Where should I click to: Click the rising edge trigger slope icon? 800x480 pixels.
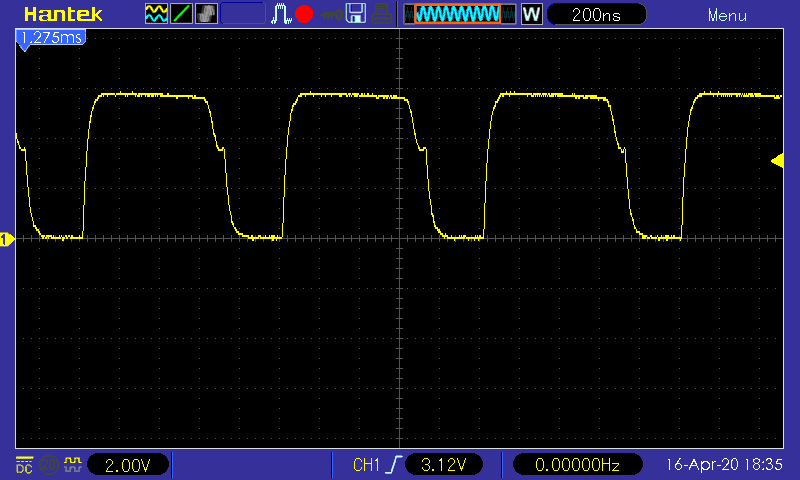pos(393,464)
